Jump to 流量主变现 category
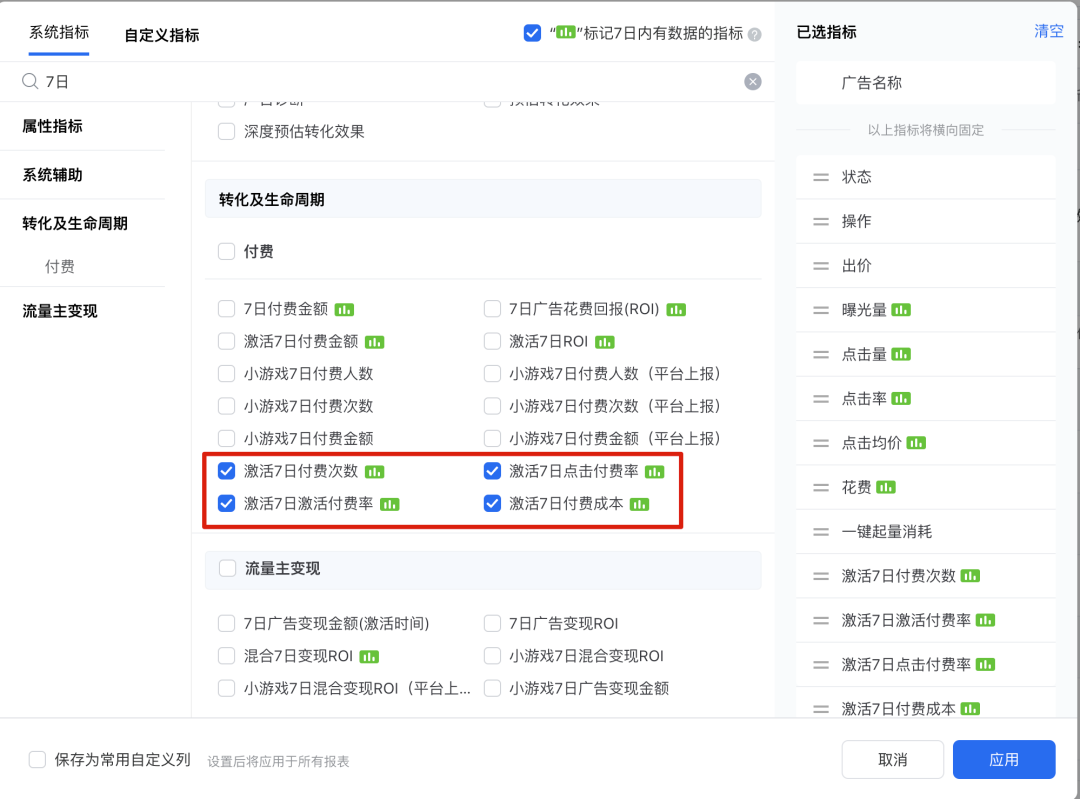The image size is (1080, 799). pos(60,311)
